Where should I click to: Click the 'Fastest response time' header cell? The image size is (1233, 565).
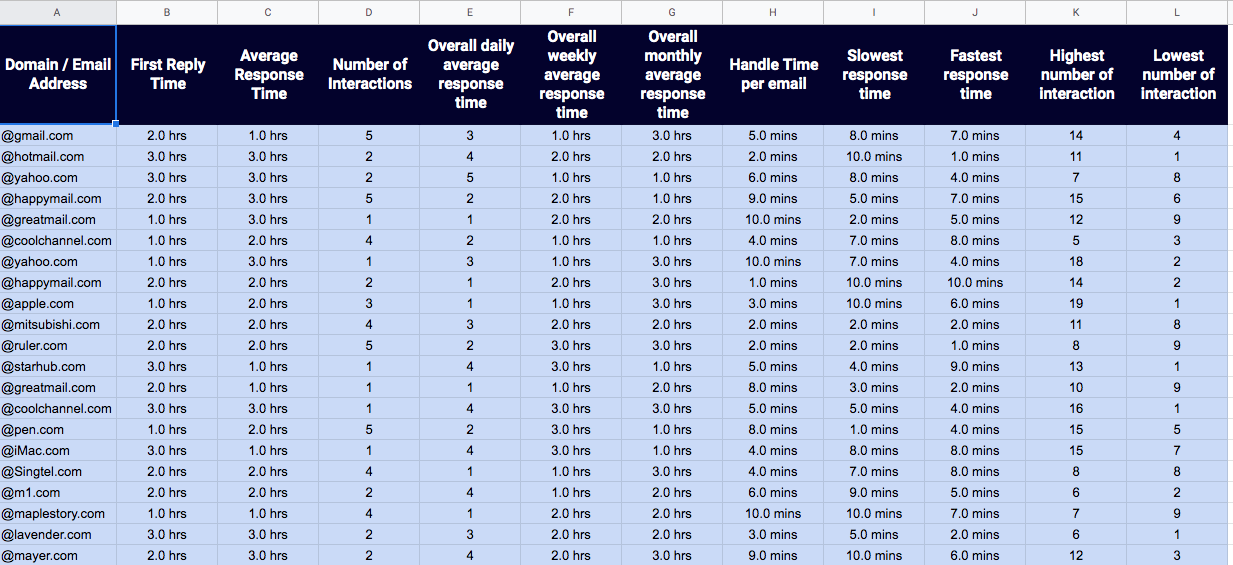coord(975,74)
